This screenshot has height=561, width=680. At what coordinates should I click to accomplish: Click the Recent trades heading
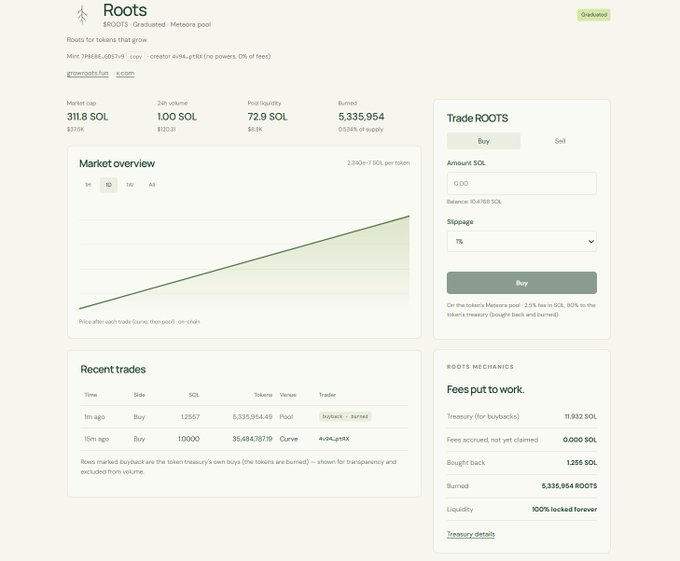(x=113, y=369)
